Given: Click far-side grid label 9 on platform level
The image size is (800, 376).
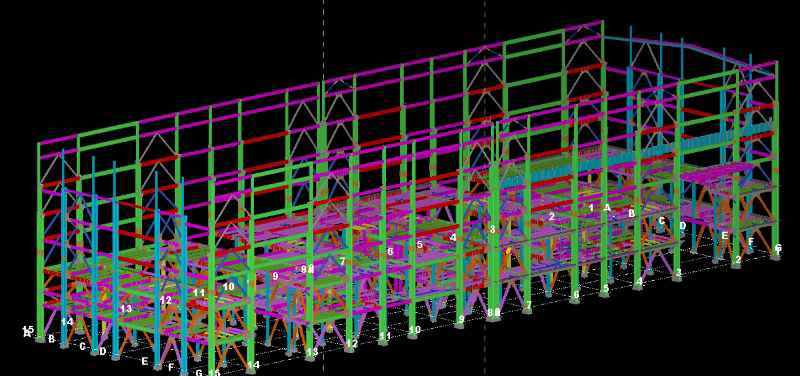Looking at the screenshot, I should [276, 276].
